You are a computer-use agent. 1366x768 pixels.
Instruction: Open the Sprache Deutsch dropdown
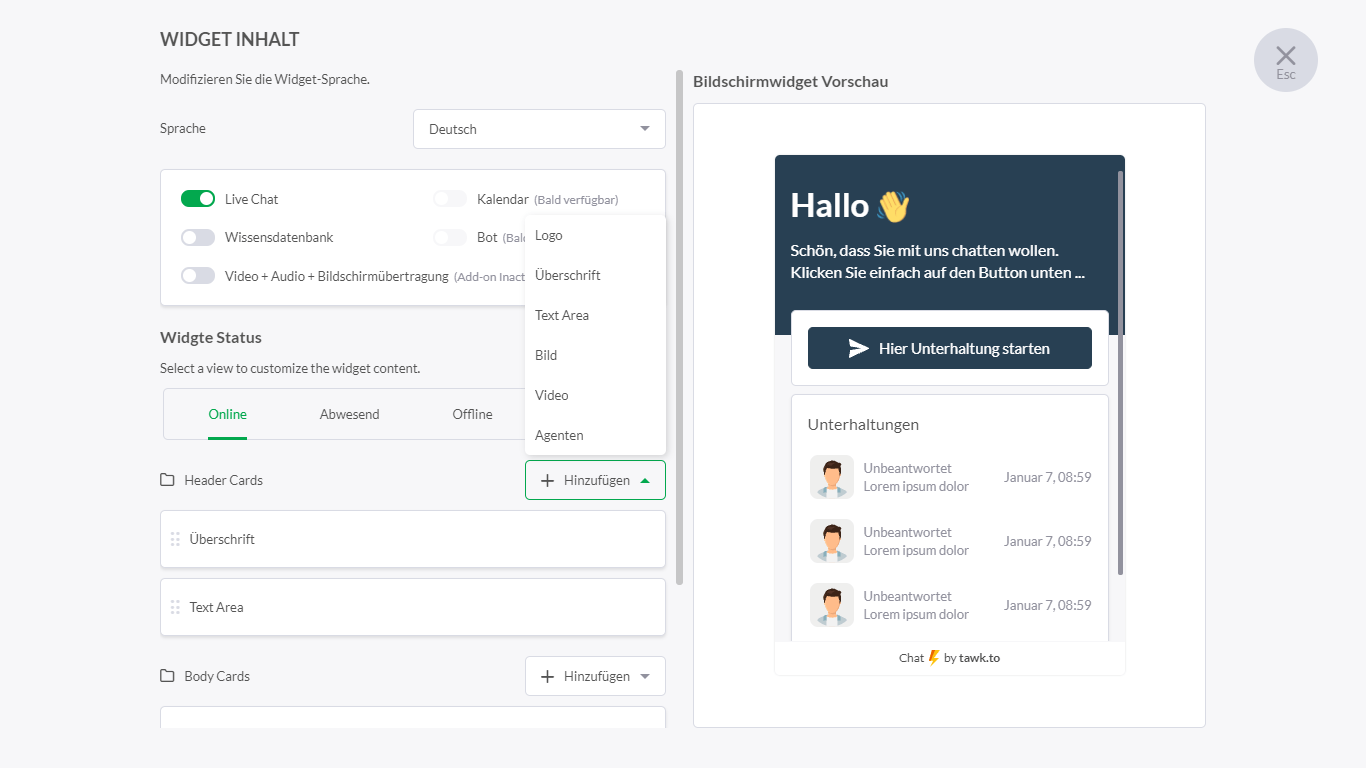click(539, 129)
